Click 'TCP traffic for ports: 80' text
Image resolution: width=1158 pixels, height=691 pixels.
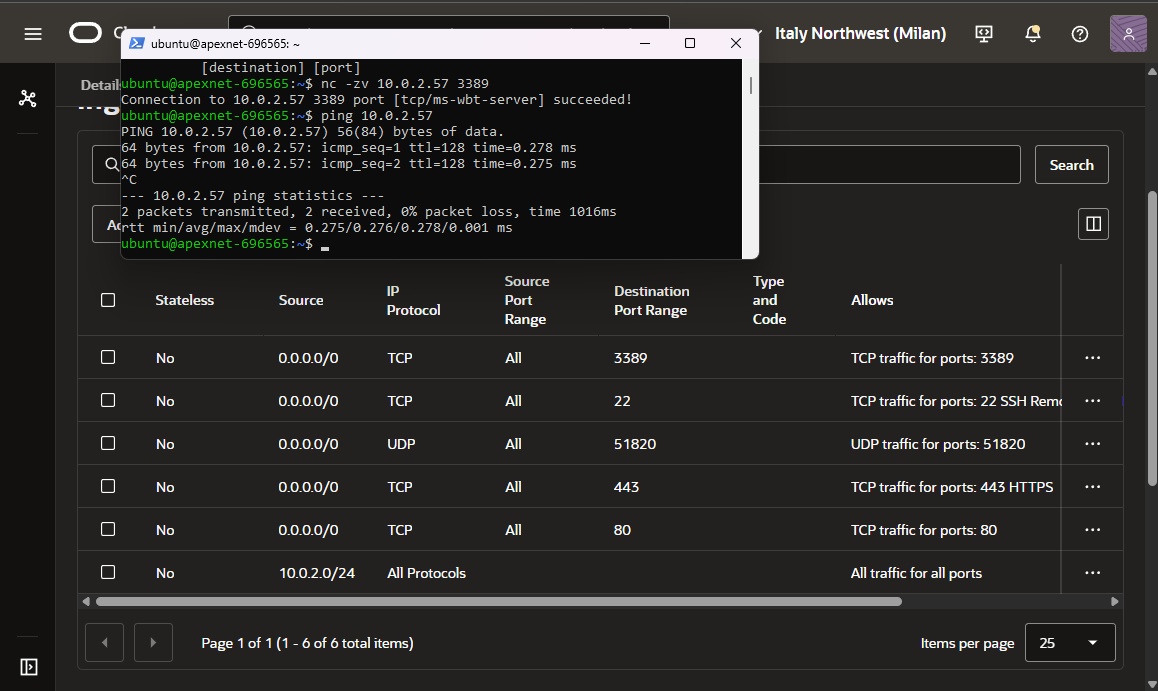click(x=923, y=530)
